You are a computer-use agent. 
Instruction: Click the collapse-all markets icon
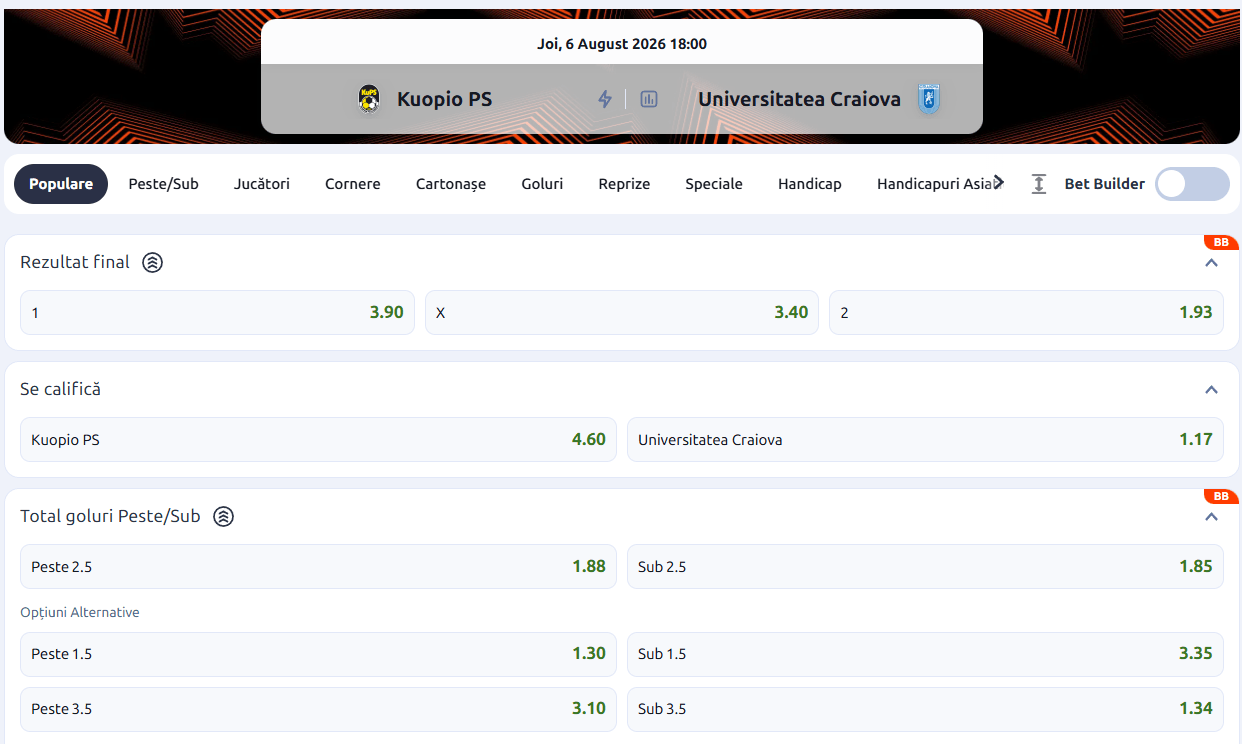click(x=1039, y=184)
